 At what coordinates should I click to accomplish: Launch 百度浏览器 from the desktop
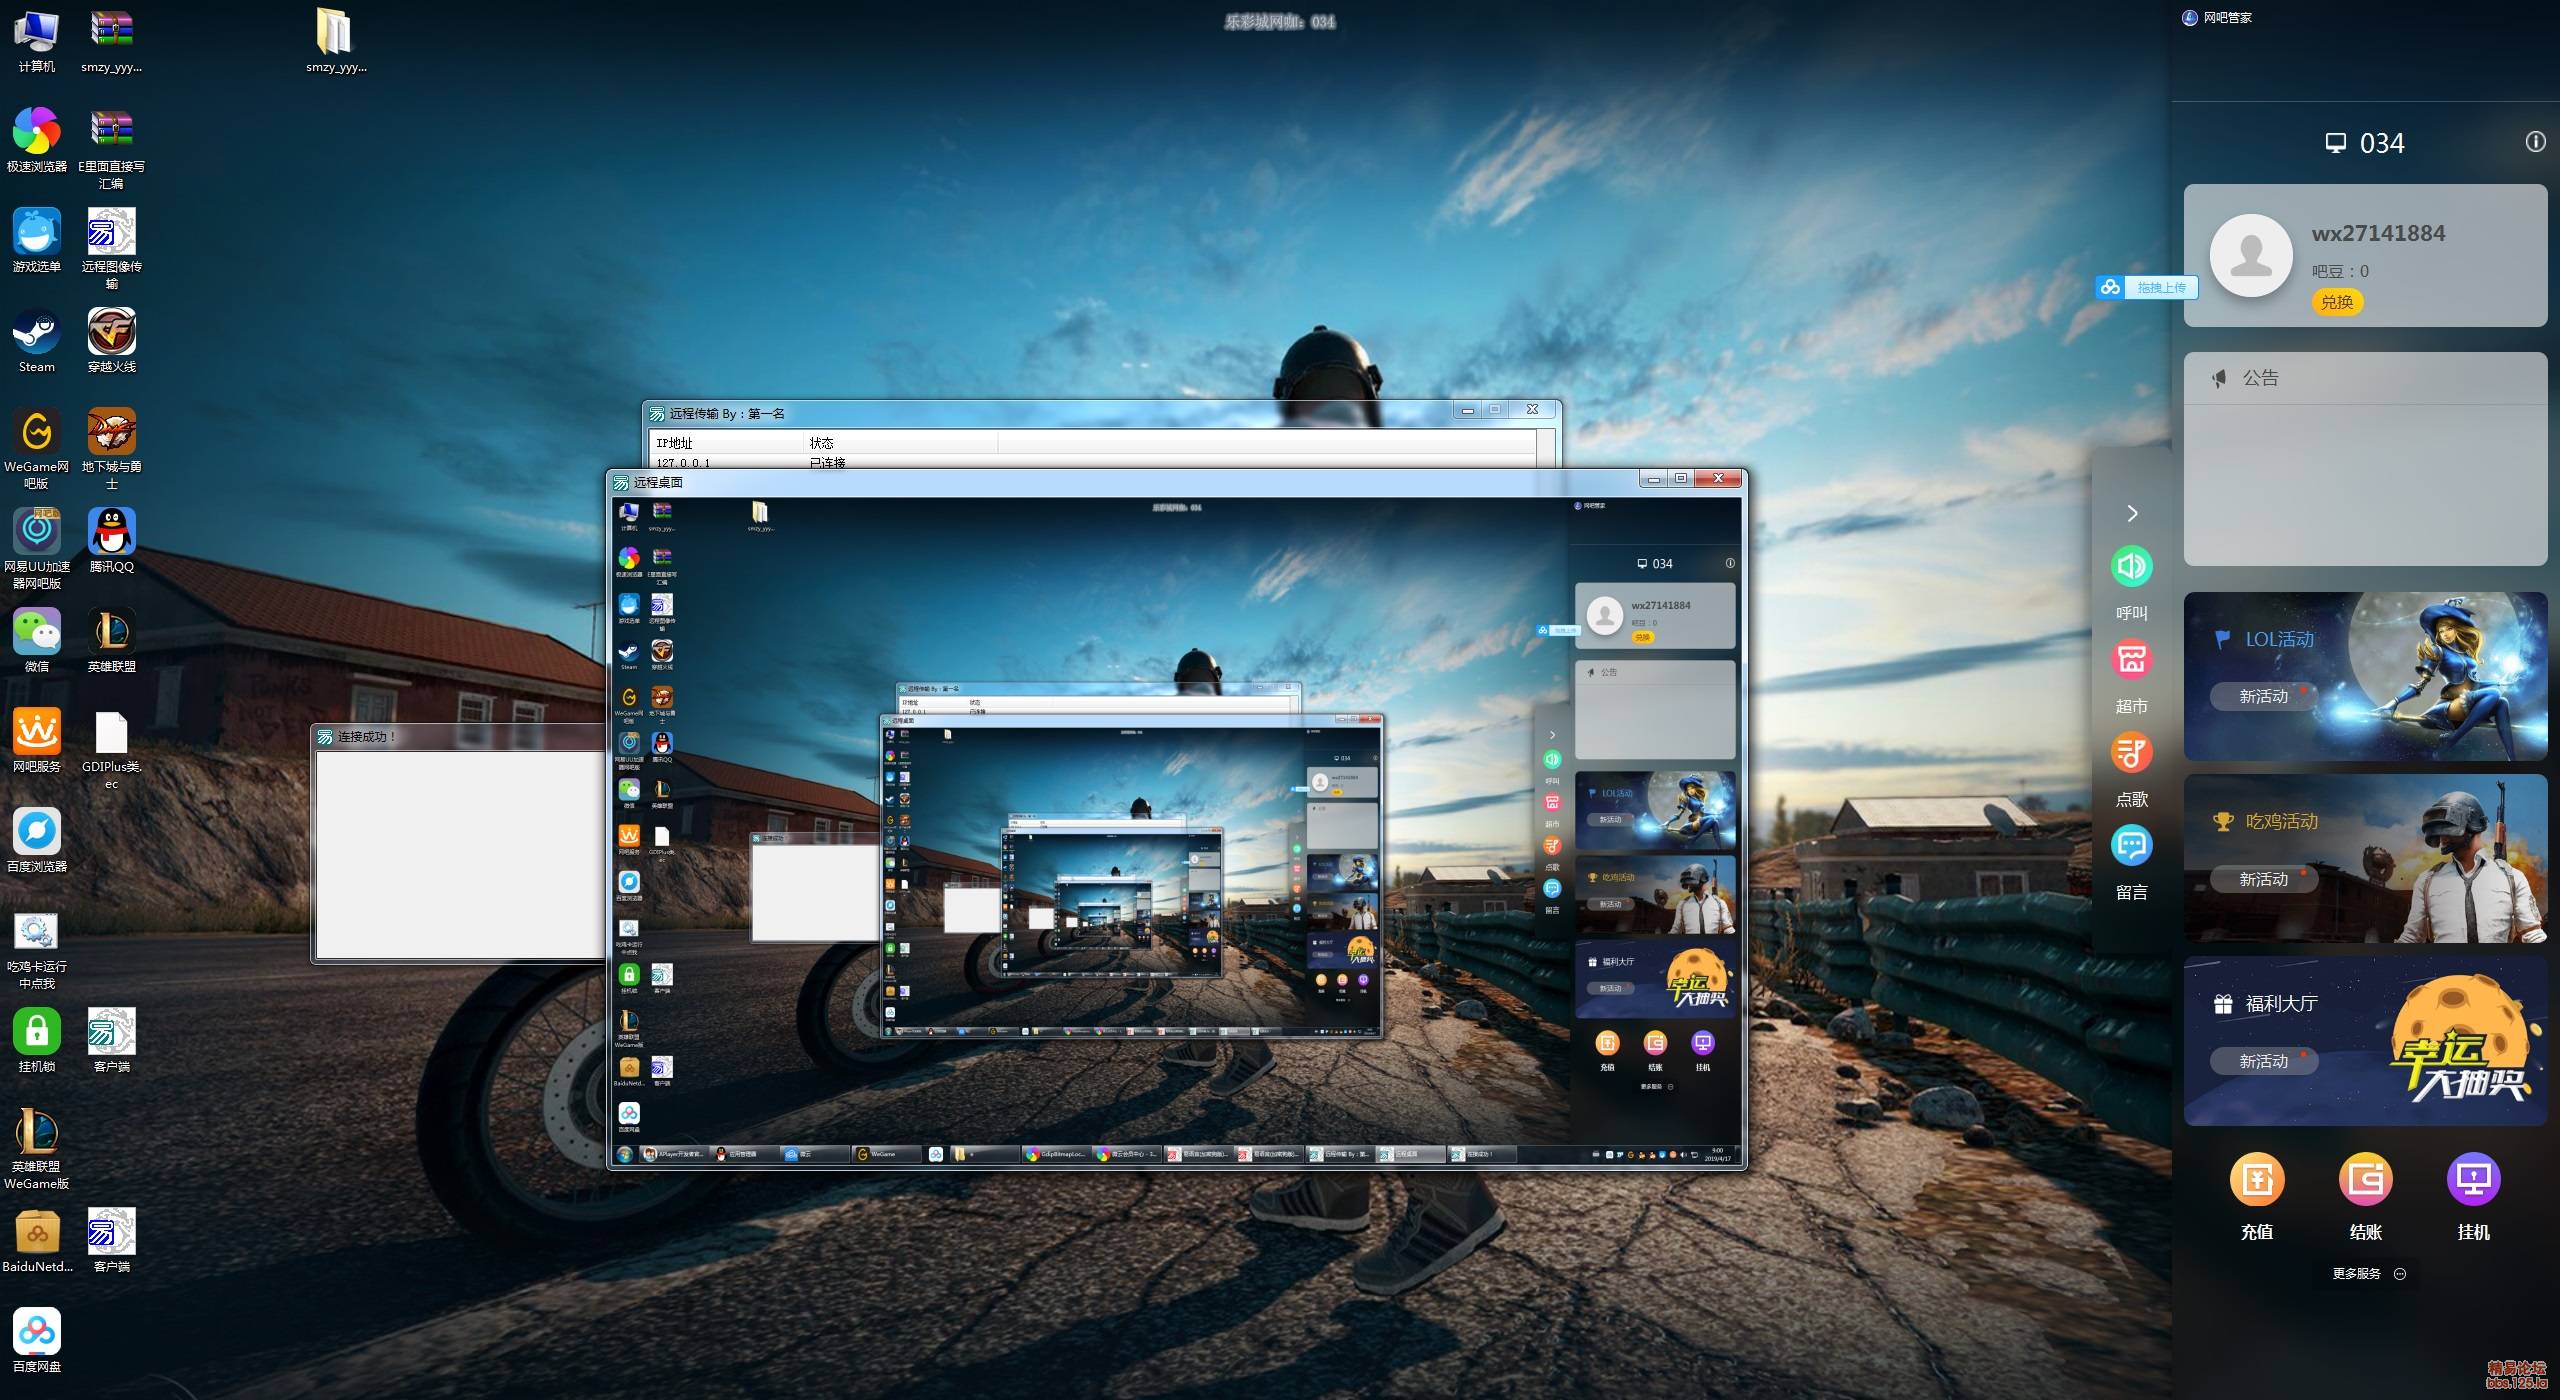36,840
